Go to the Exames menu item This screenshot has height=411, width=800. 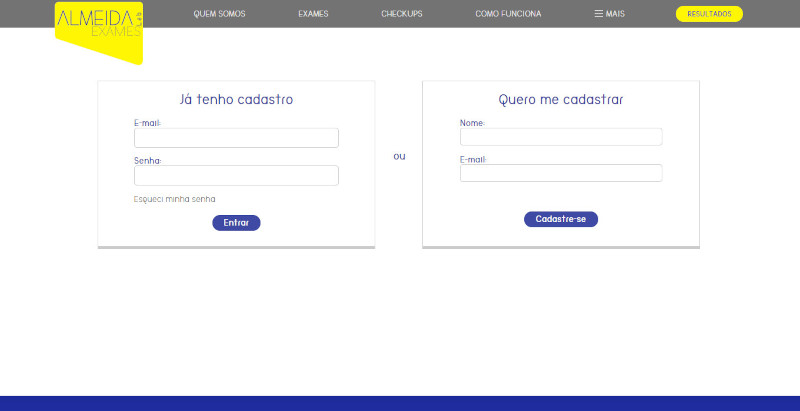tap(313, 14)
